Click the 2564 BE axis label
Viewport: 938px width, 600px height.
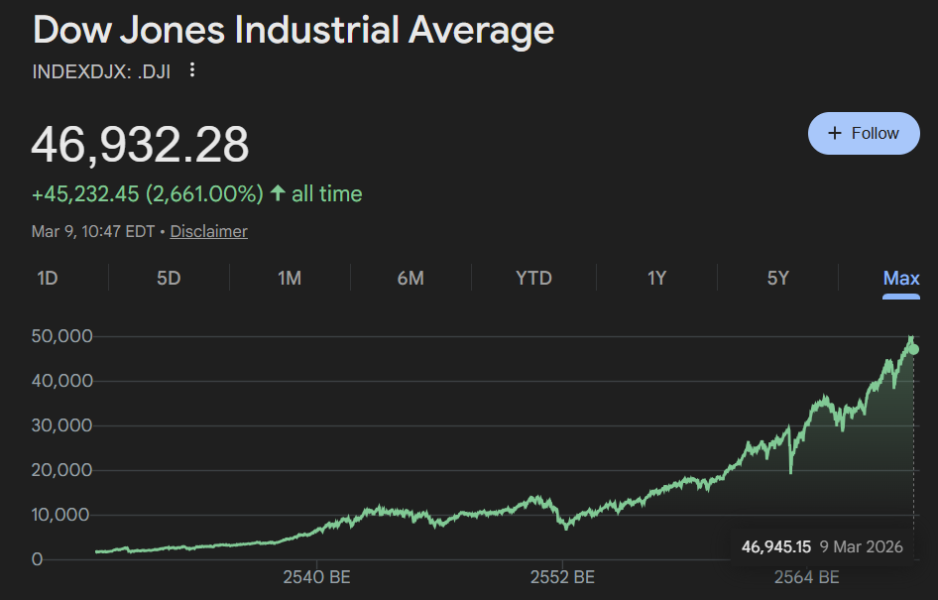[x=807, y=577]
